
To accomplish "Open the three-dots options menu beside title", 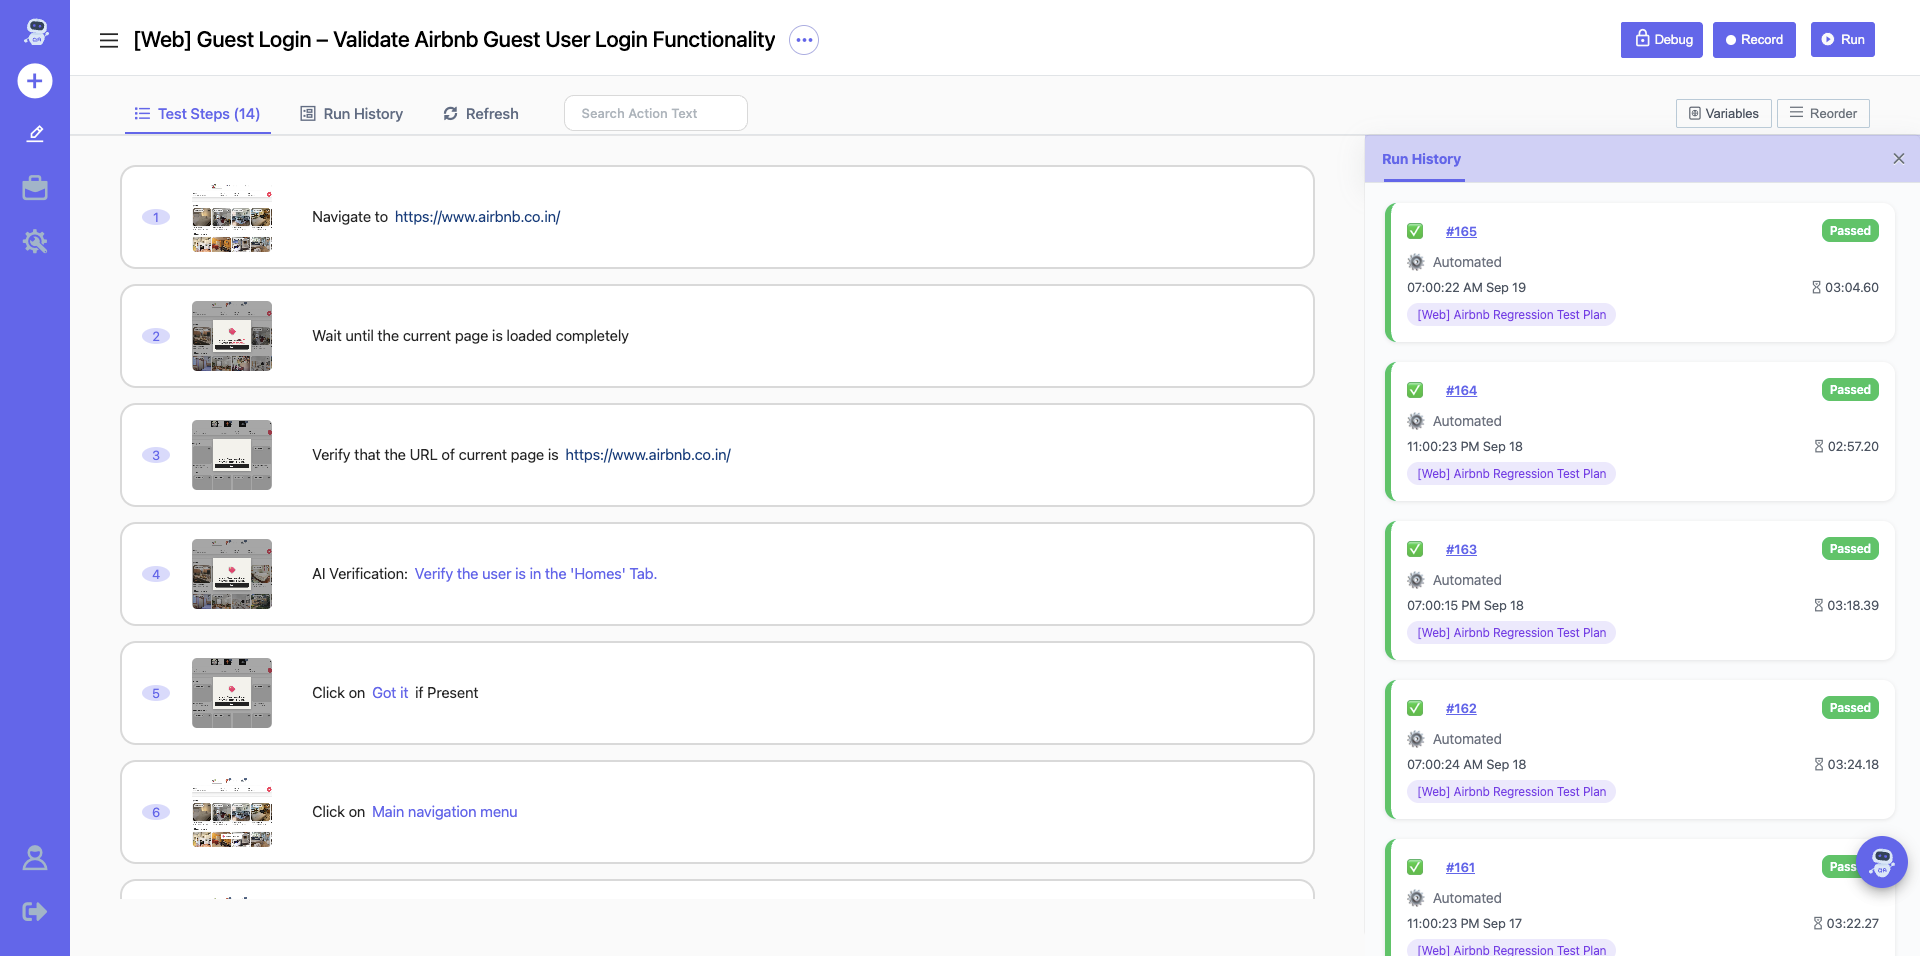I will pos(804,40).
